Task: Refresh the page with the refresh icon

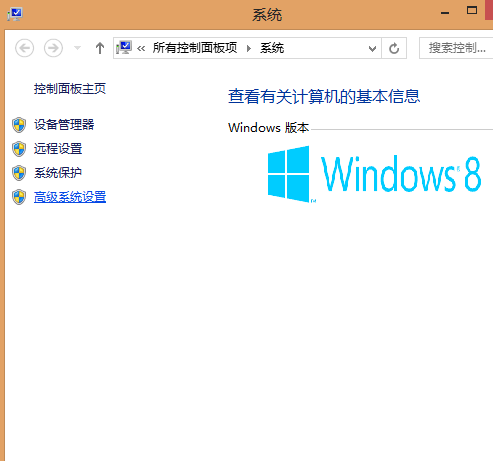Action: pos(394,48)
